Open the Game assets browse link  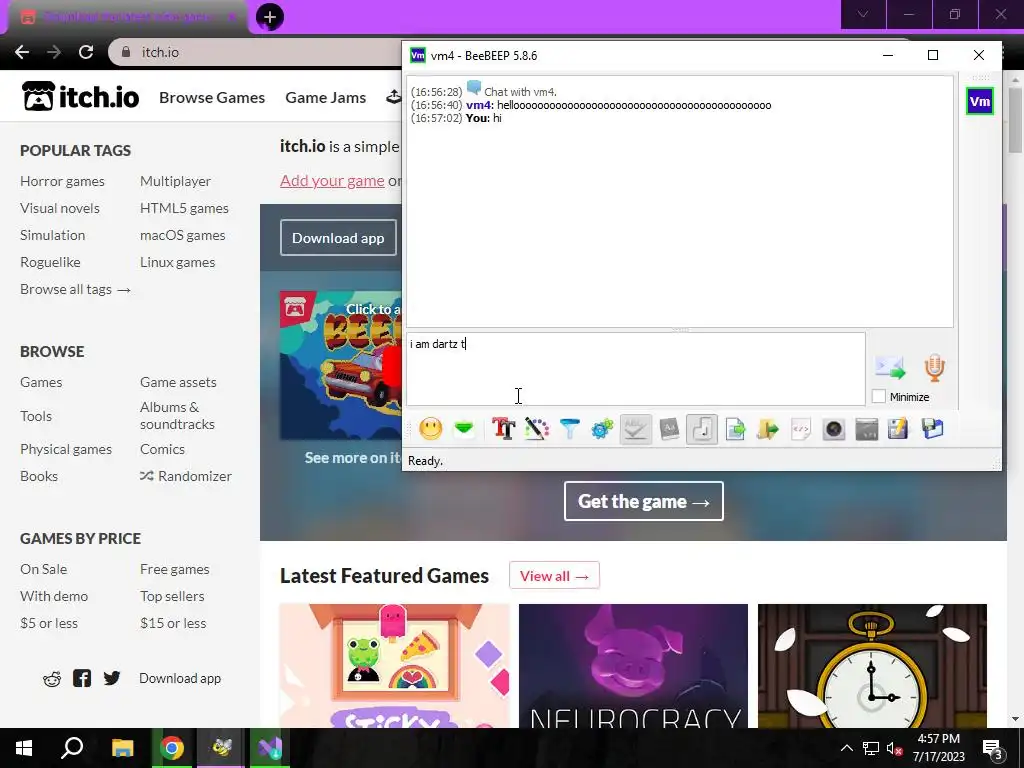pos(178,382)
